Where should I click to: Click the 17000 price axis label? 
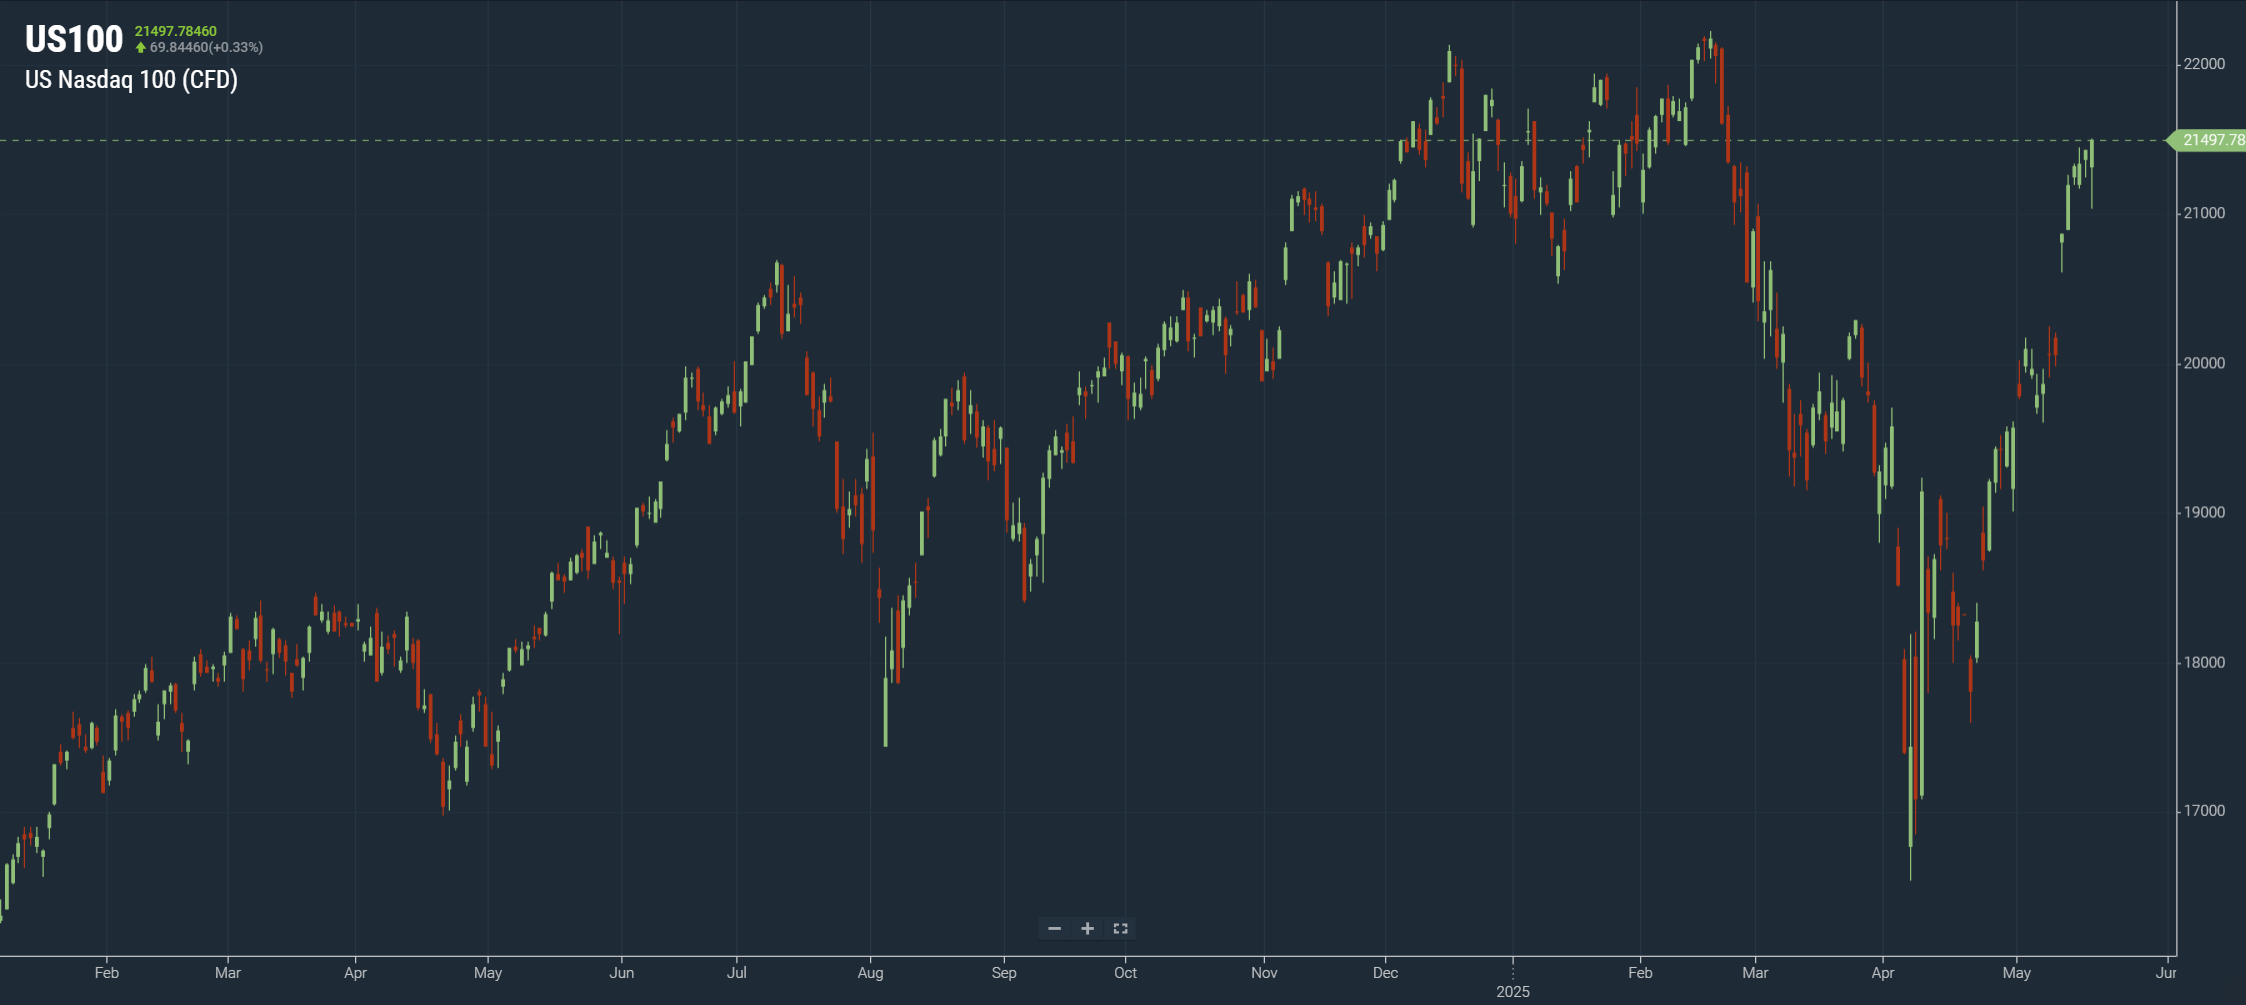pos(2204,811)
